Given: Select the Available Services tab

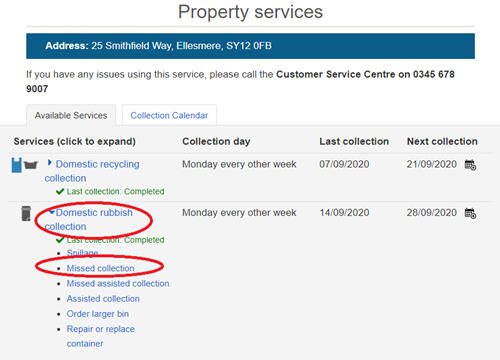Looking at the screenshot, I should point(71,115).
